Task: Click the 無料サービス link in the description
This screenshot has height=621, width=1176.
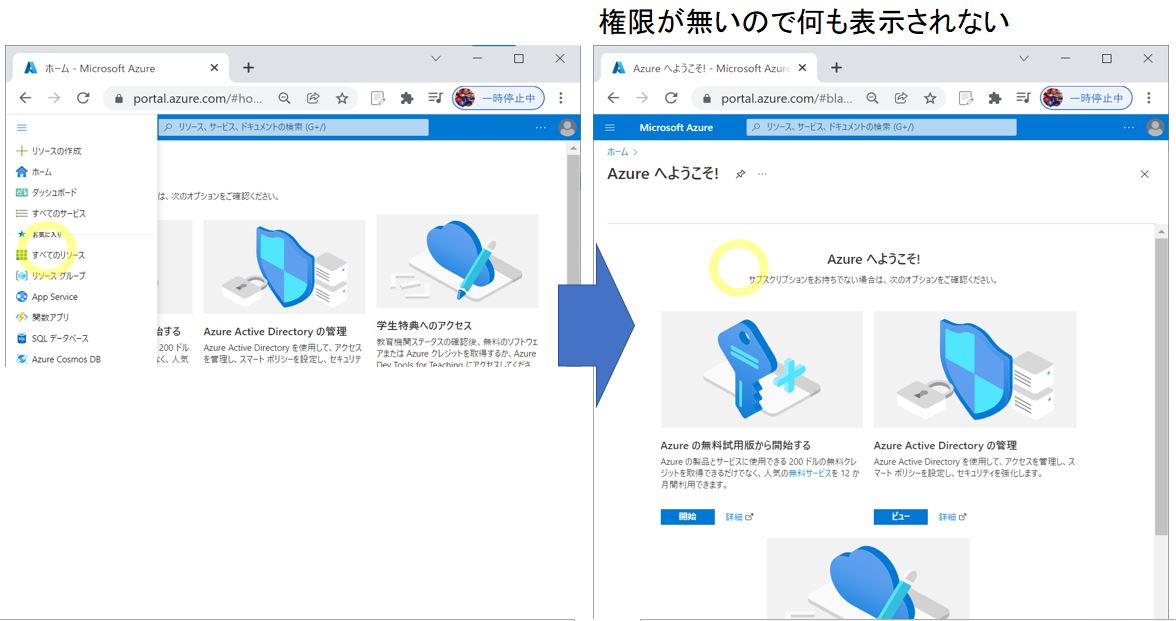Action: pos(809,473)
